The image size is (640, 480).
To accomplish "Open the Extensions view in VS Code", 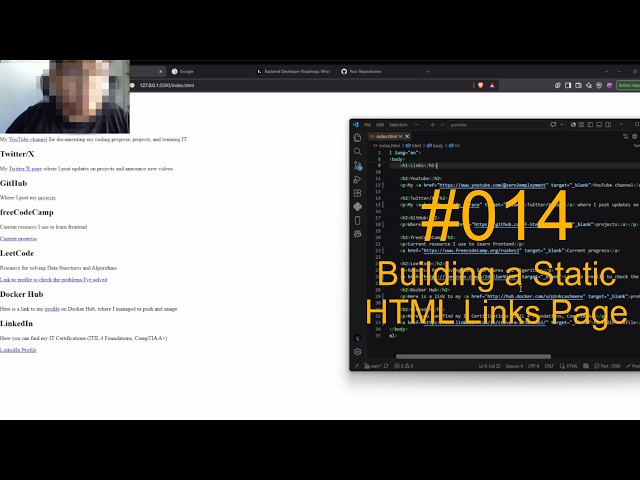I will tap(358, 193).
